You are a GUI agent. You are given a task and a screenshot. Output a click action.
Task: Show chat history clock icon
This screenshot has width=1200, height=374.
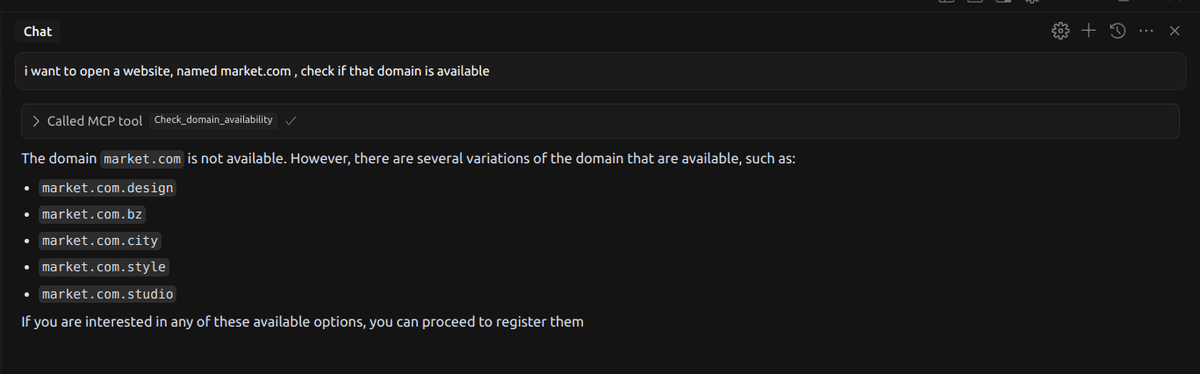pyautogui.click(x=1117, y=32)
